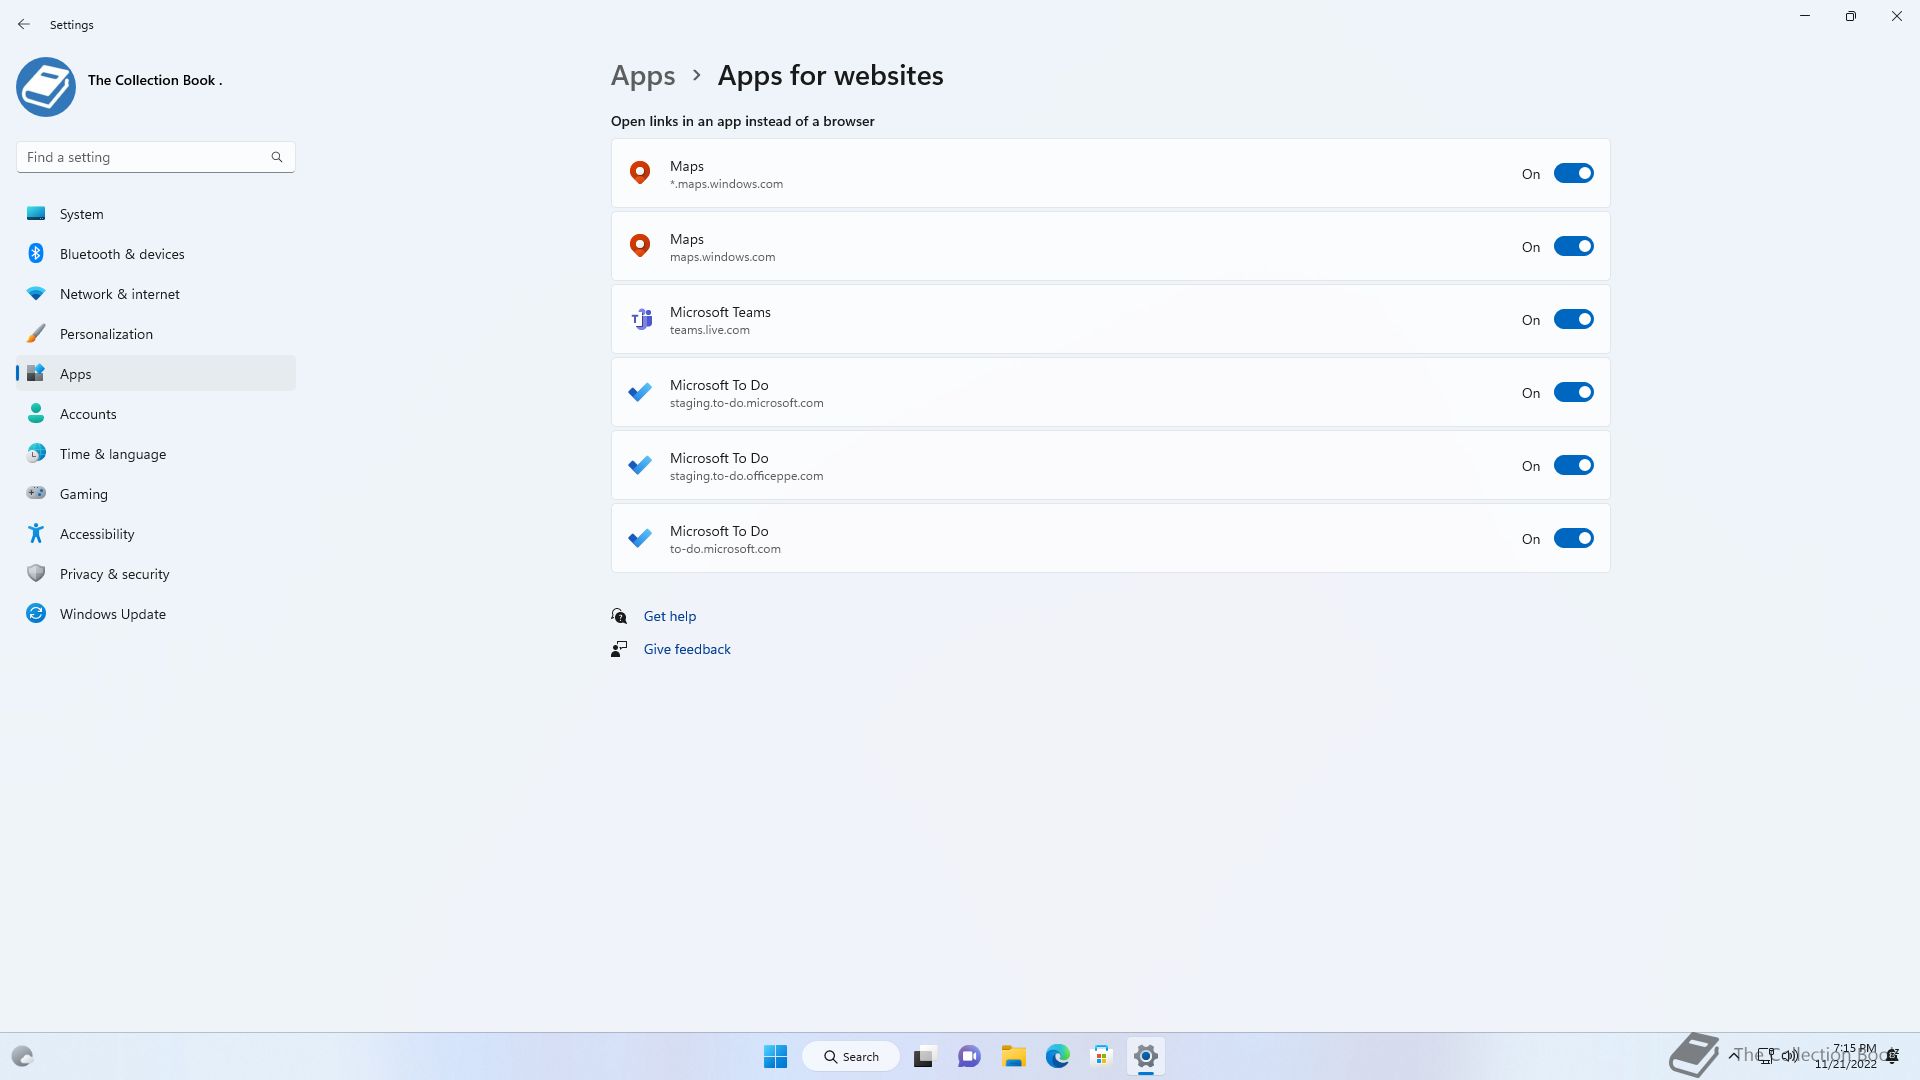Disable Microsoft Teams teams.live.com toggle

click(1573, 320)
